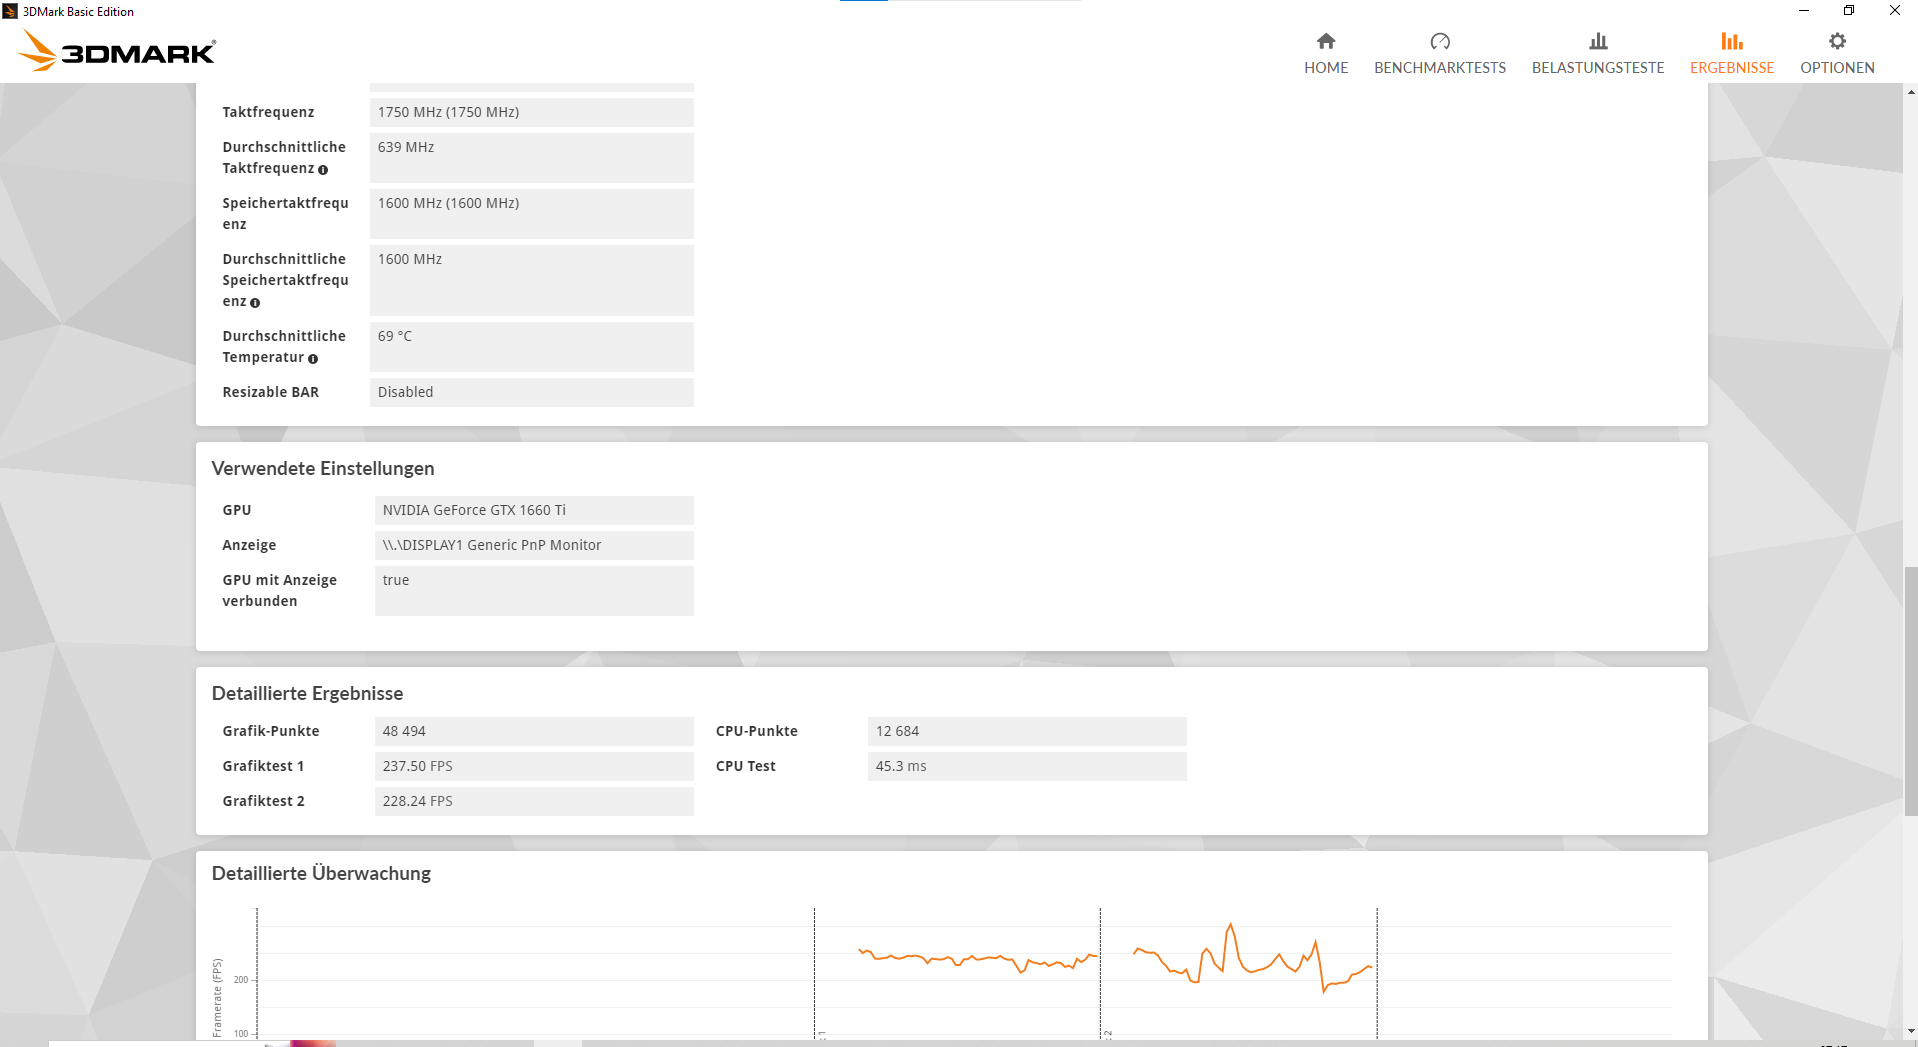
Task: Click the CPU Test value 45.3 ms
Action: click(x=1027, y=766)
